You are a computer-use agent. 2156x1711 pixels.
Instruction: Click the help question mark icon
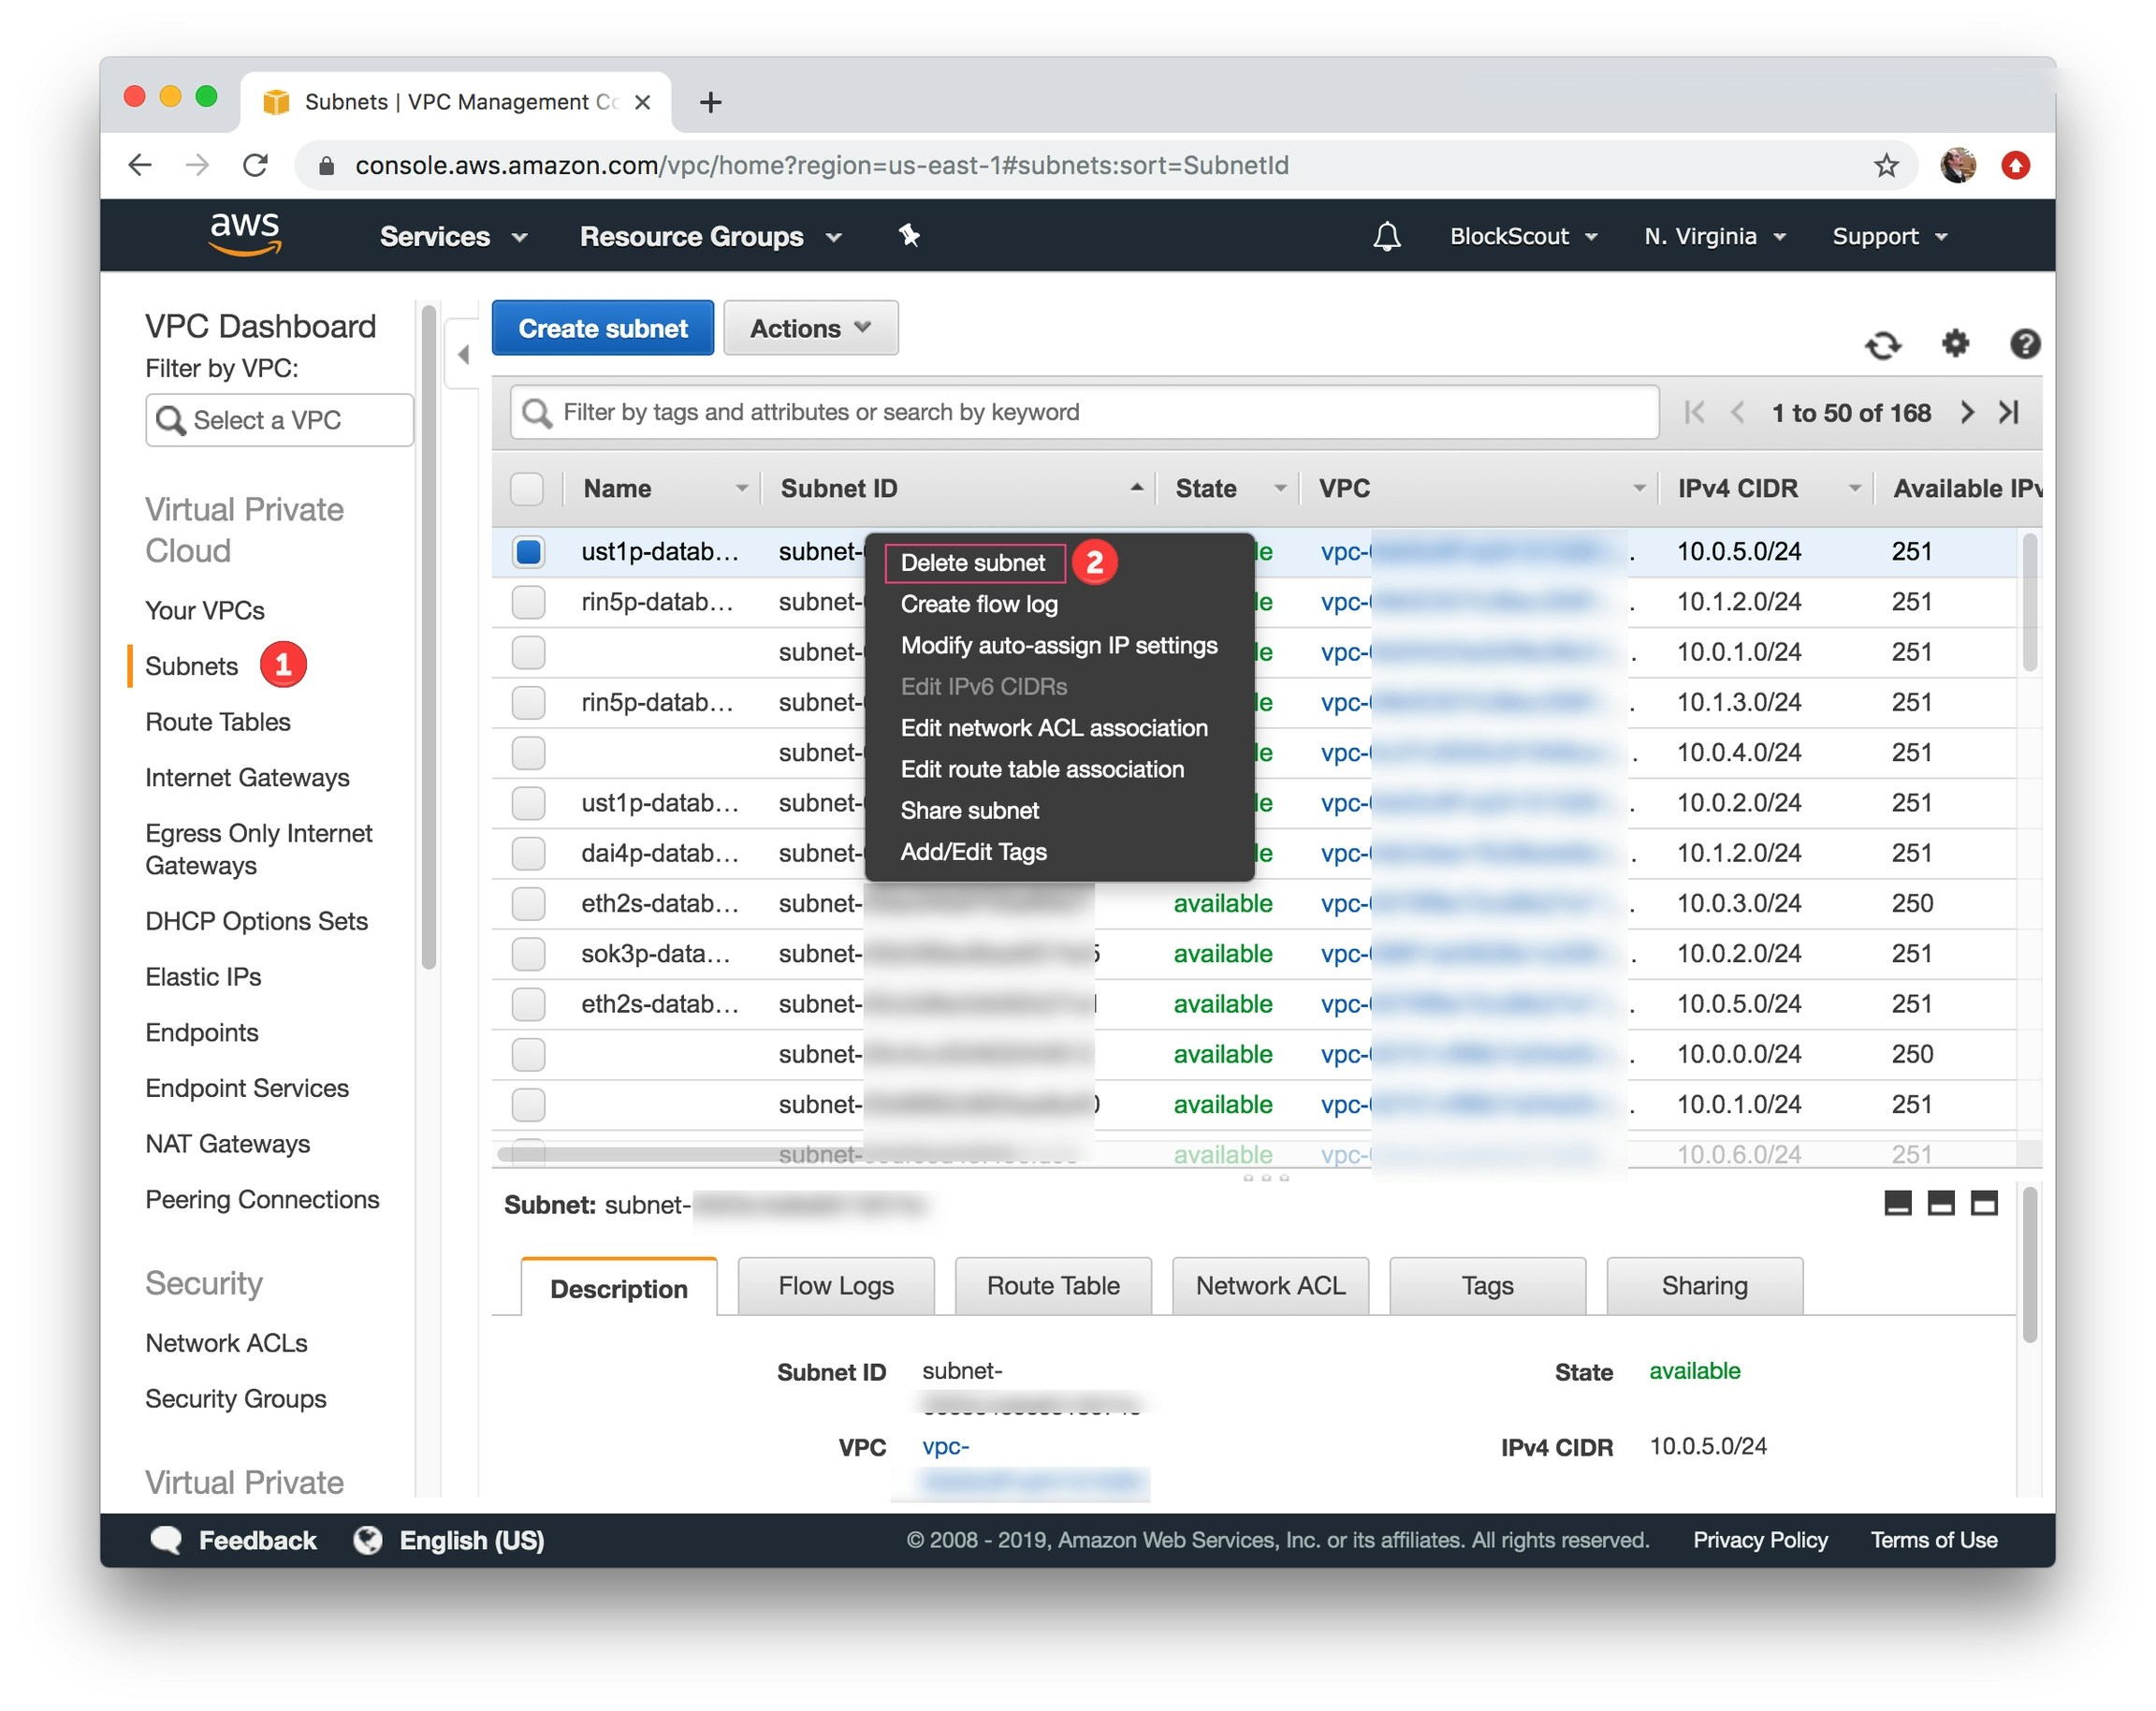(2024, 344)
